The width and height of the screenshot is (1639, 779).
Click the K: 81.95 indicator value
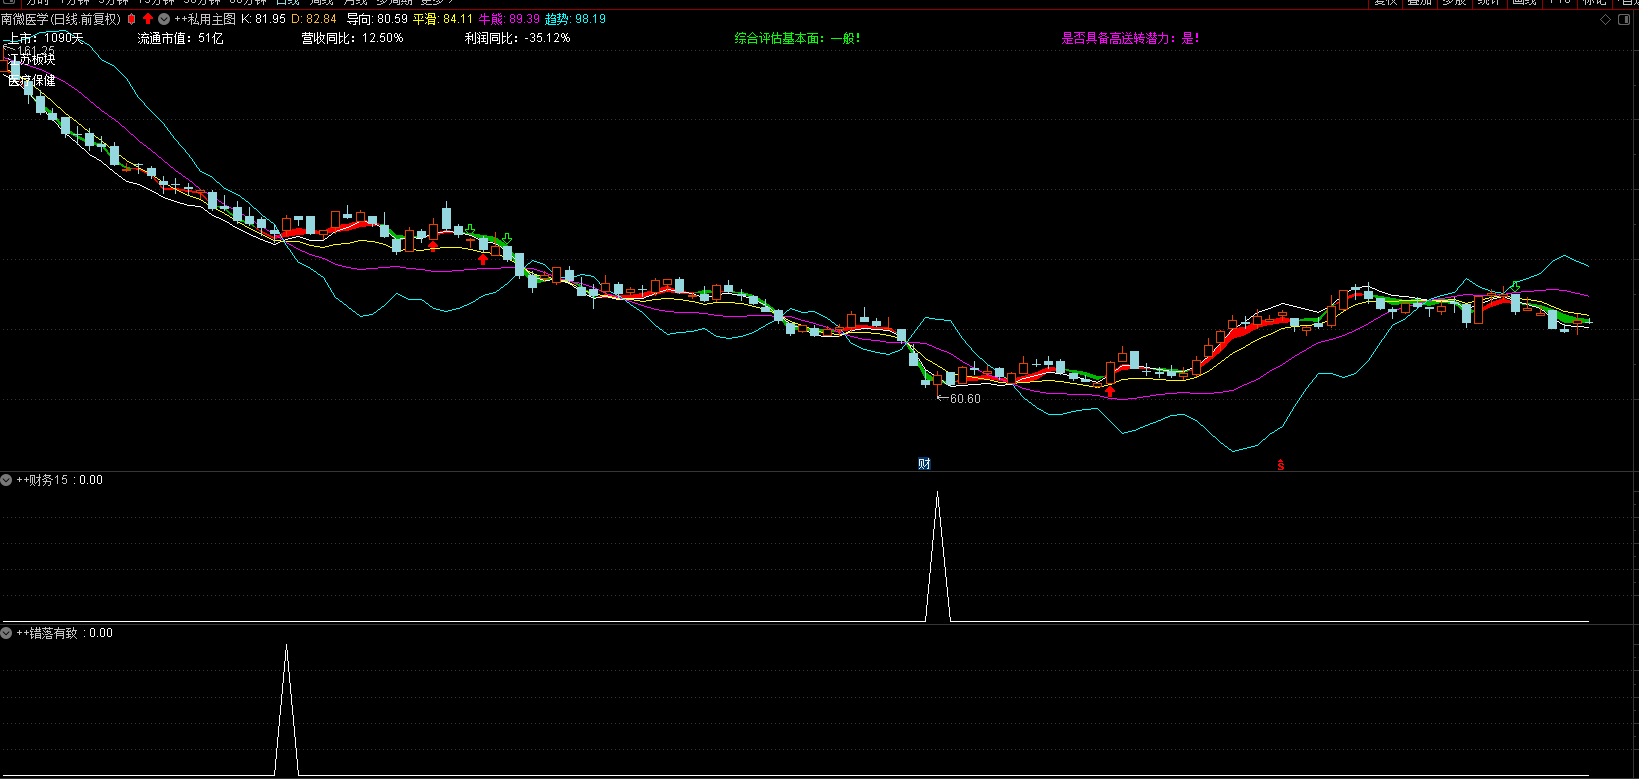[x=264, y=19]
